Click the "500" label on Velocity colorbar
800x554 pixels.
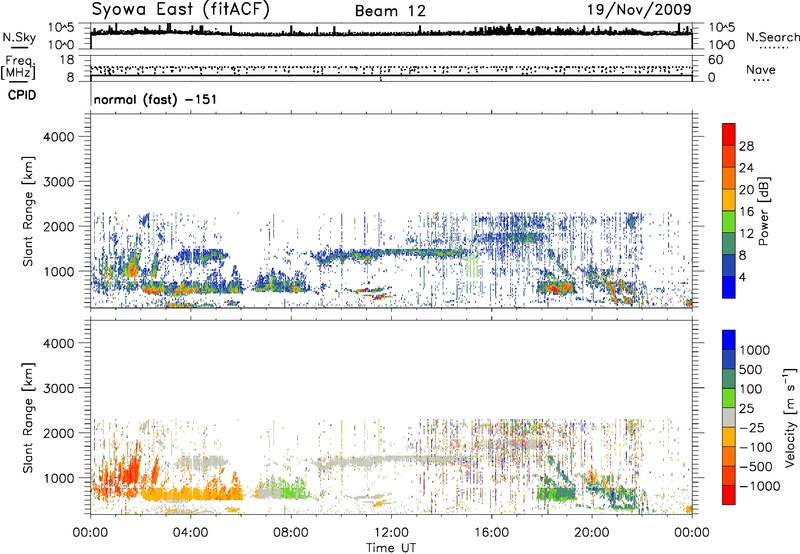751,370
